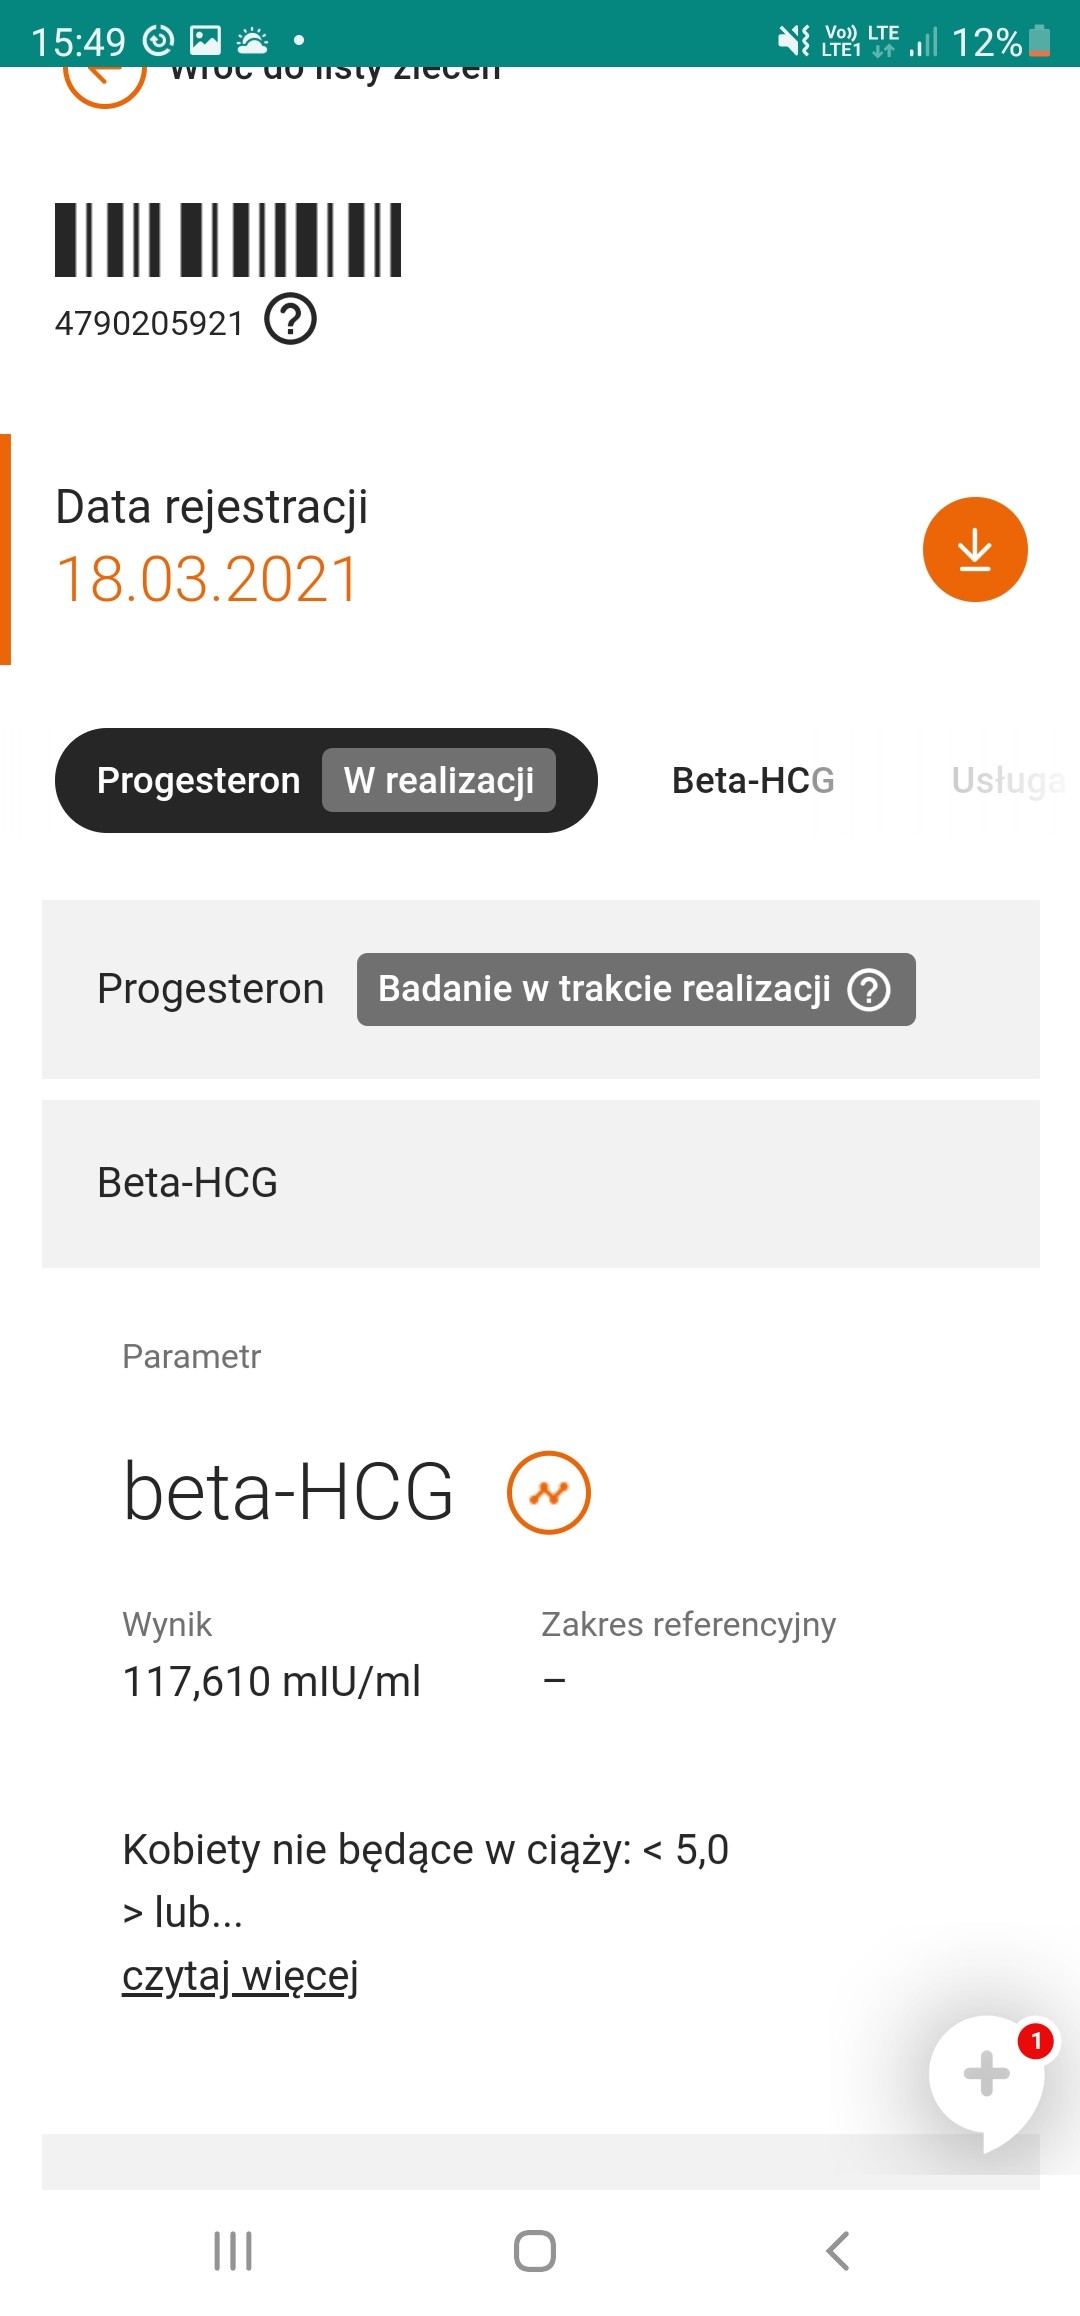This screenshot has width=1080, height=2316.
Task: Open chat bubble with plus icon
Action: tap(987, 2074)
